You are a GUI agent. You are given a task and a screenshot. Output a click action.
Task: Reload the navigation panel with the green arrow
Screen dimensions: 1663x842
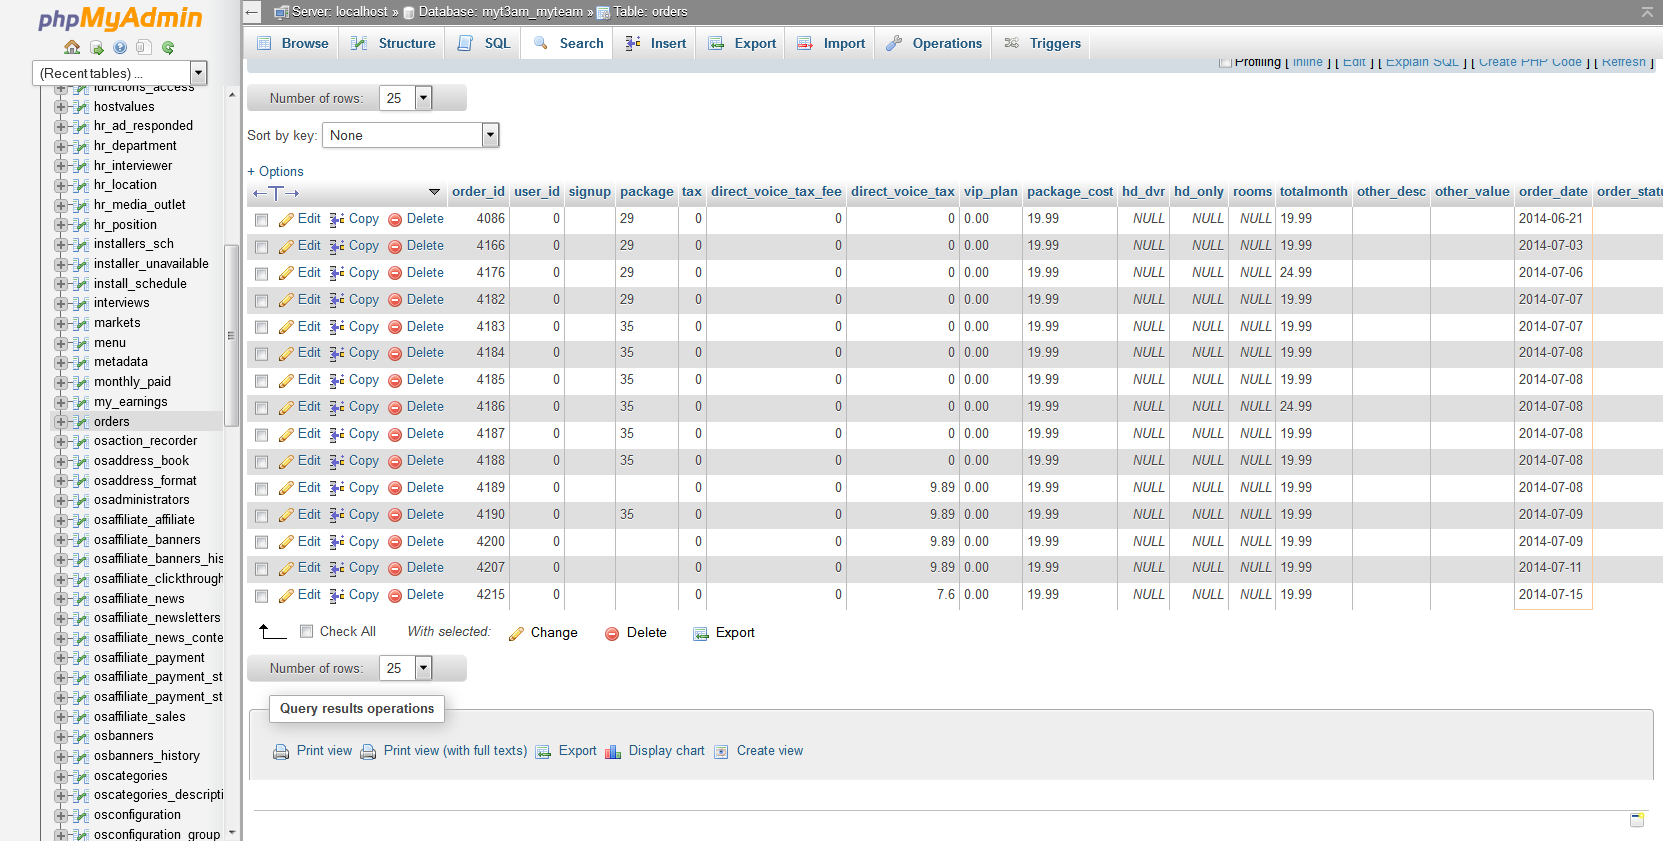coord(168,47)
